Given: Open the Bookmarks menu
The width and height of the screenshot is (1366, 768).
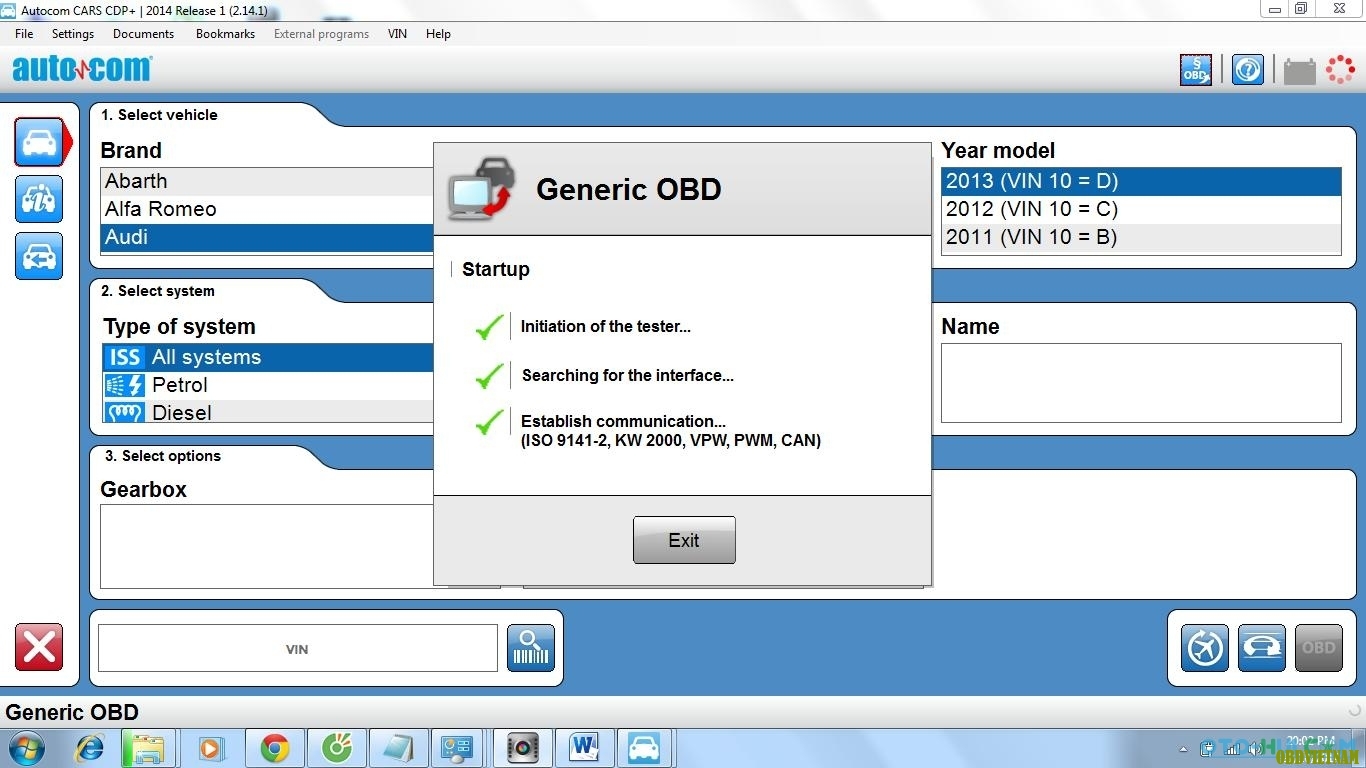Looking at the screenshot, I should coord(225,33).
